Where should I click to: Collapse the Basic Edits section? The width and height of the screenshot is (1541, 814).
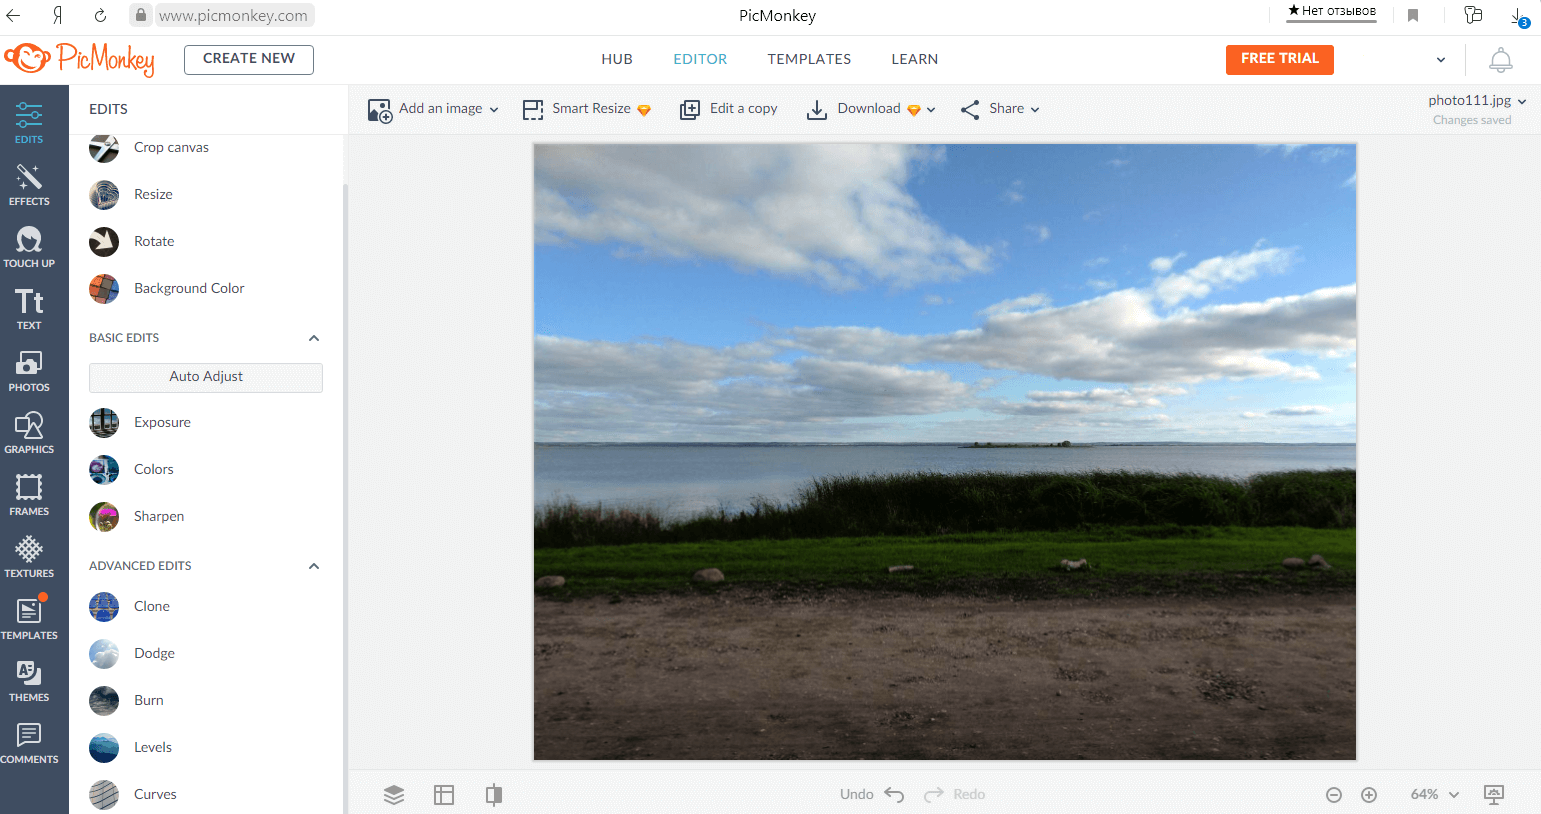pyautogui.click(x=314, y=338)
